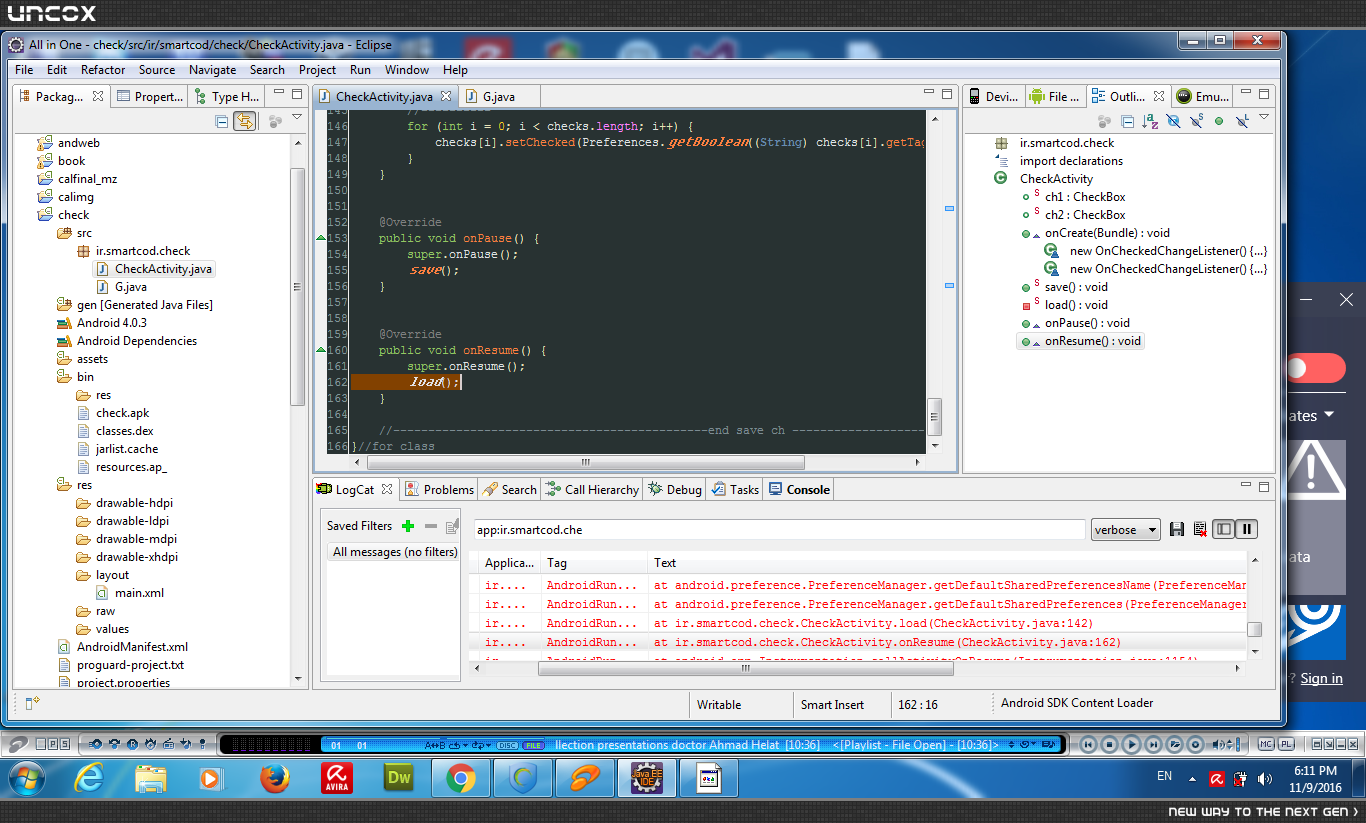This screenshot has height=823, width=1366.
Task: Switch to the Search tab
Action: (509, 489)
